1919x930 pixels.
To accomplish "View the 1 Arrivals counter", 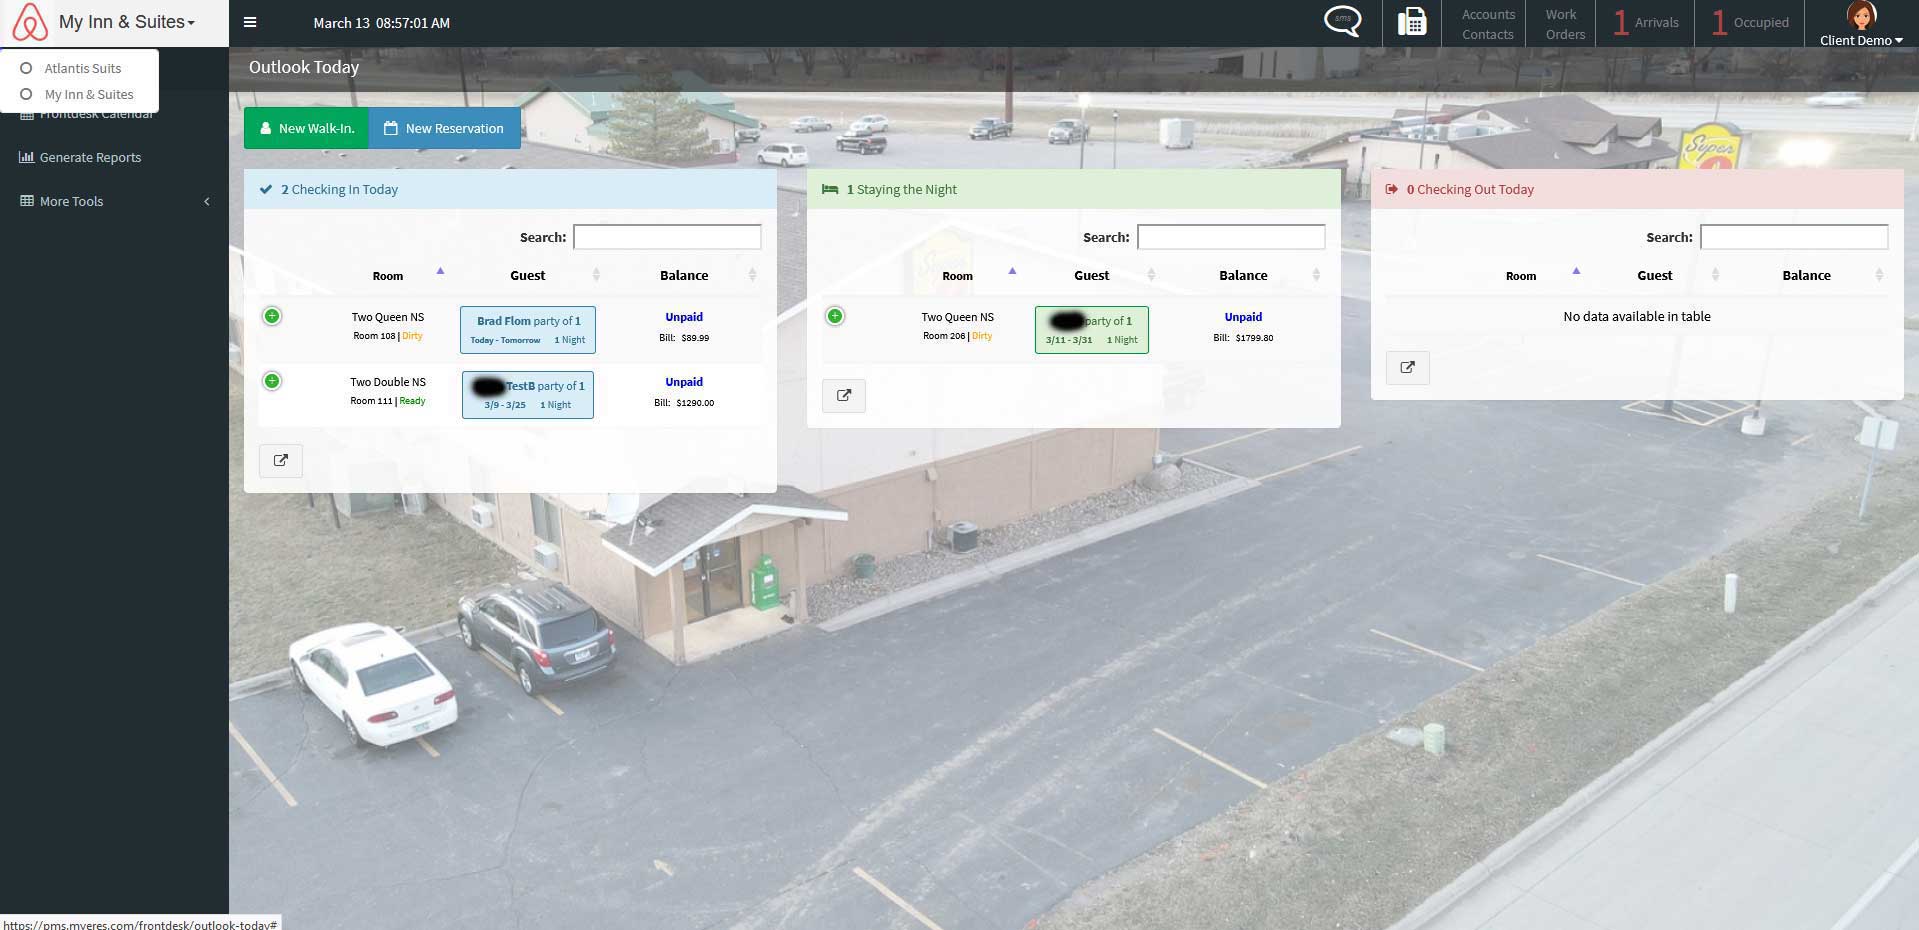I will click(x=1646, y=22).
